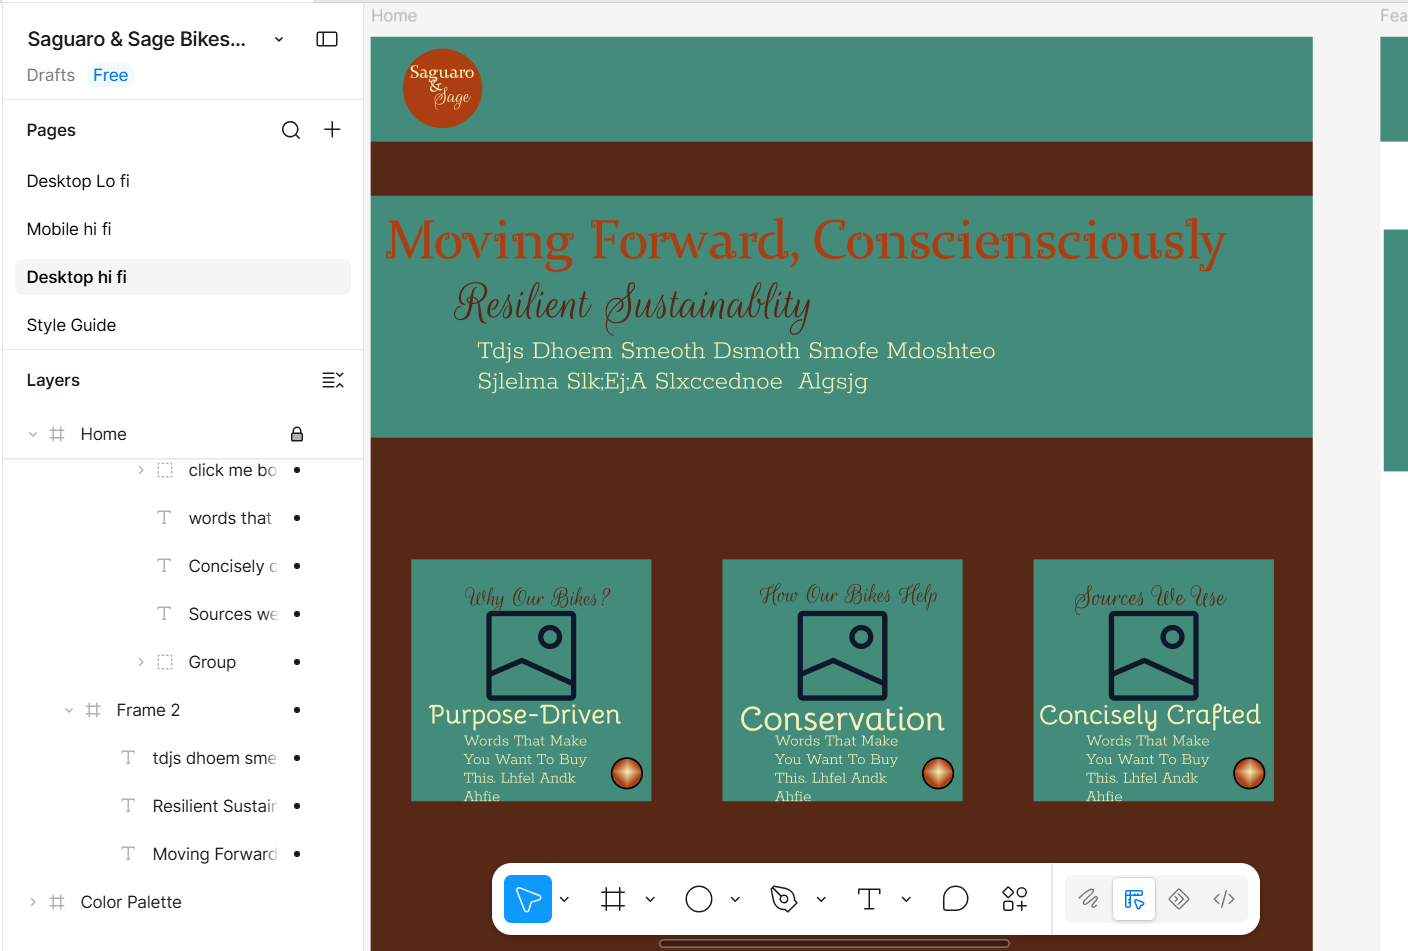
Task: Select the Comment tool
Action: (955, 899)
